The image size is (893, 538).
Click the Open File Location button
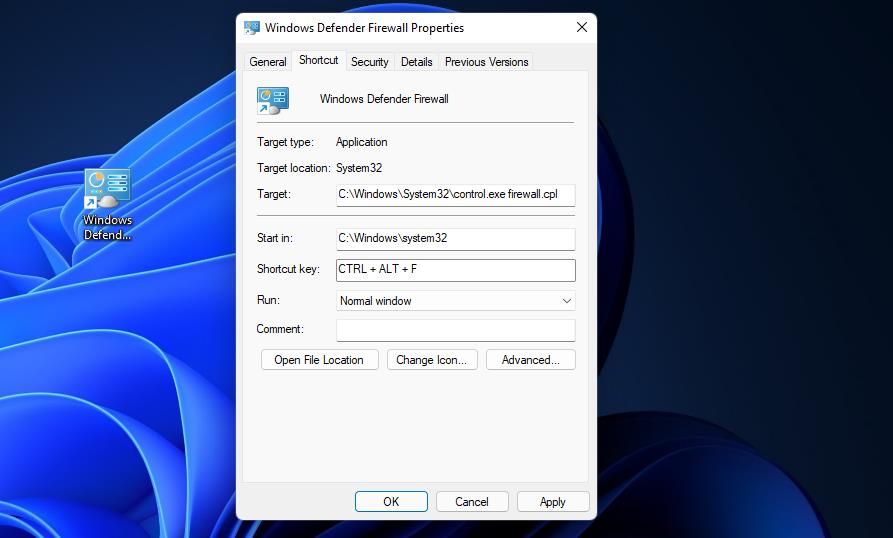pyautogui.click(x=319, y=360)
